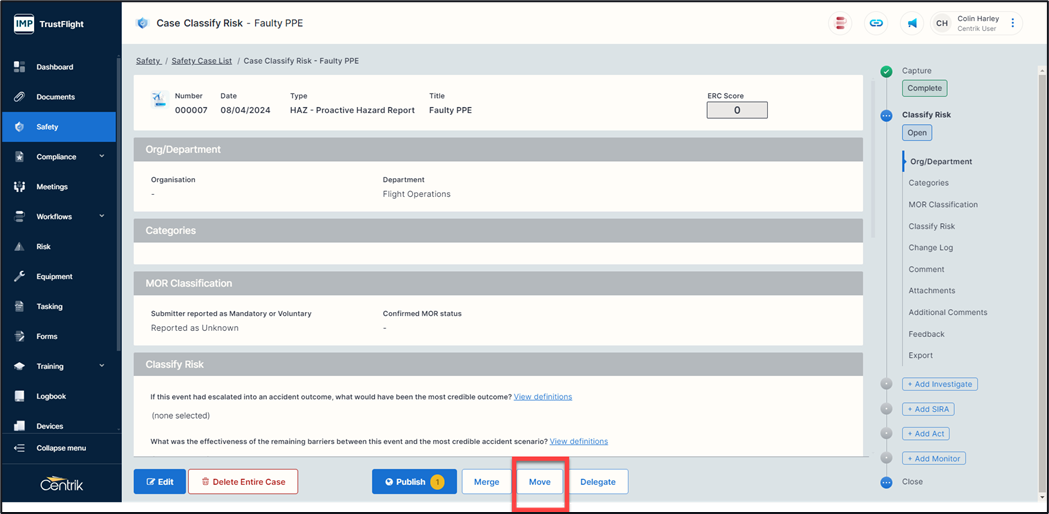1049x514 pixels.
Task: Click the Equipment wrench icon
Action: (x=19, y=277)
